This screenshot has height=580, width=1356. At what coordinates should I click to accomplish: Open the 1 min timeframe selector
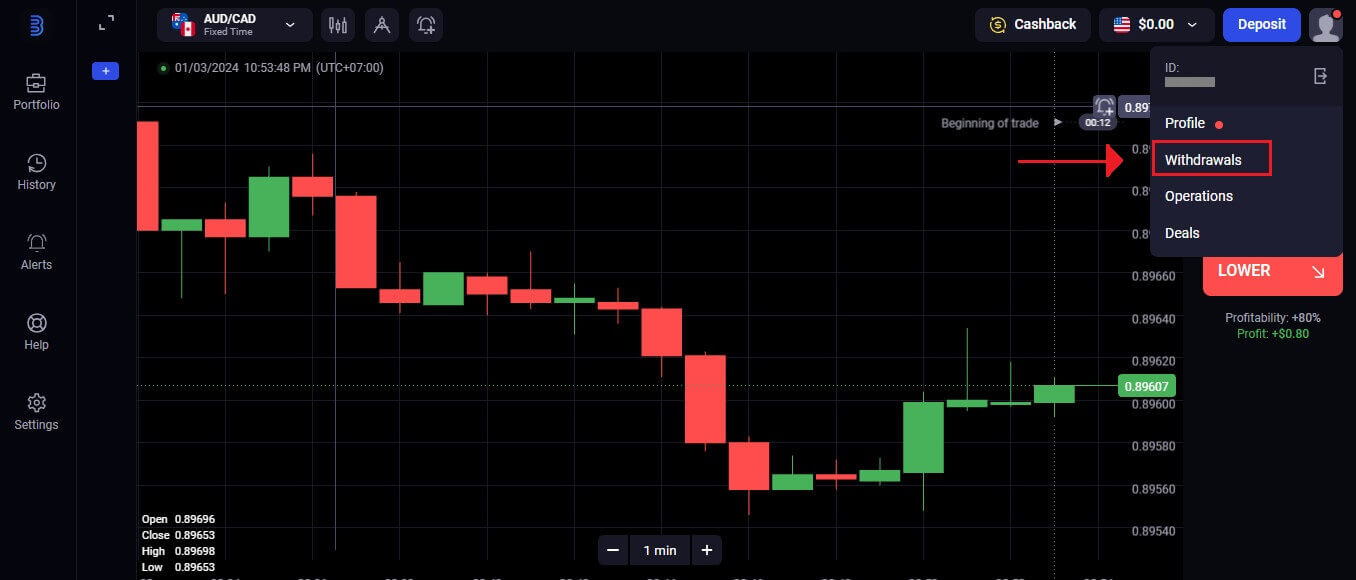pos(660,550)
